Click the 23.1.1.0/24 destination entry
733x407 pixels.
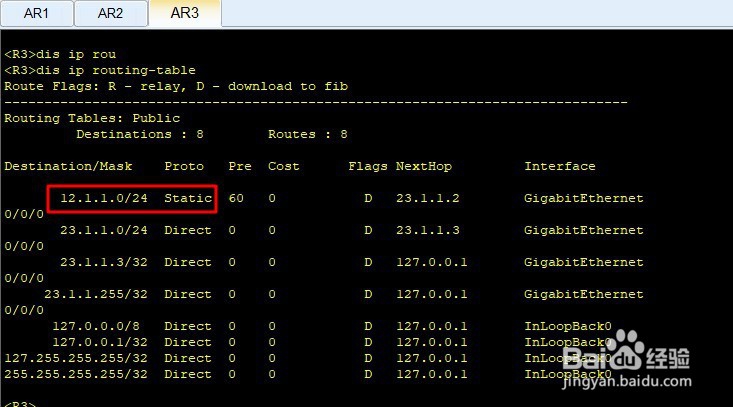[104, 230]
